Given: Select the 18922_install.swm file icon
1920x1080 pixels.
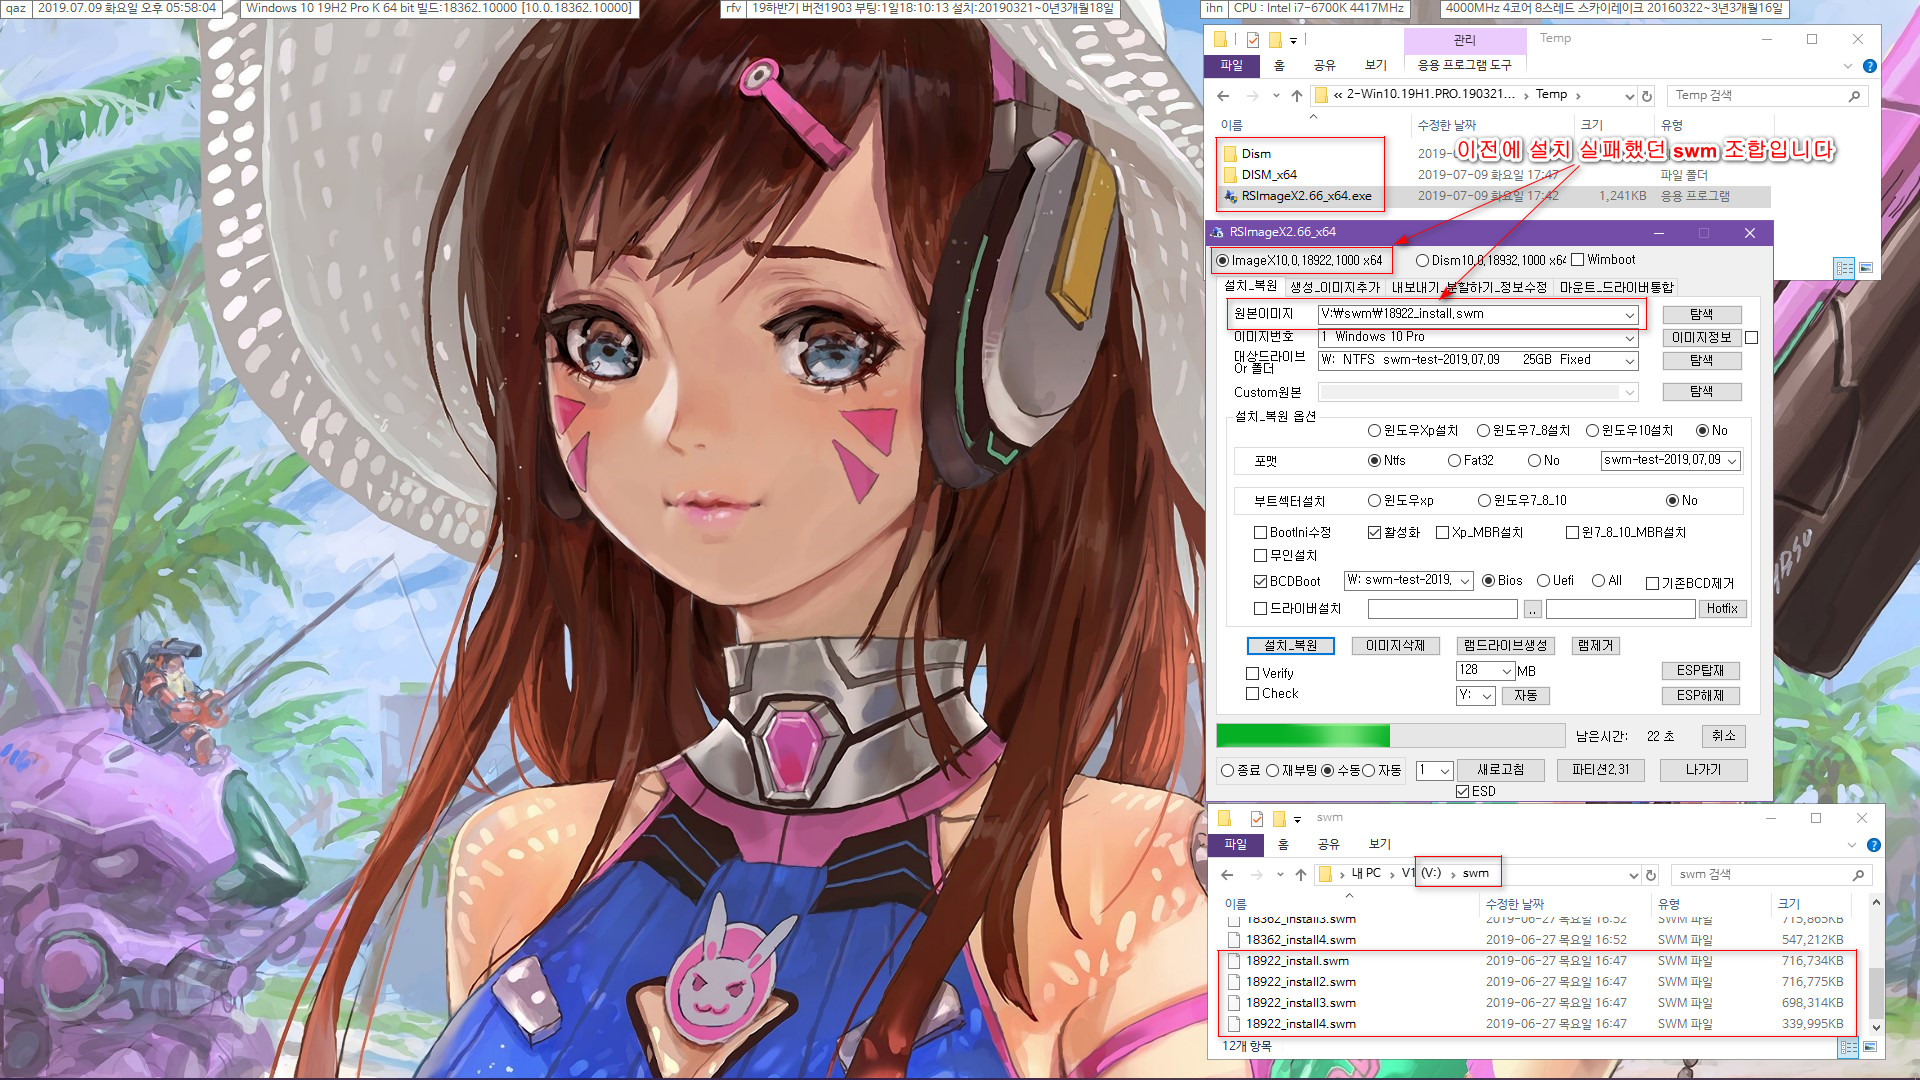Looking at the screenshot, I should click(x=1234, y=961).
